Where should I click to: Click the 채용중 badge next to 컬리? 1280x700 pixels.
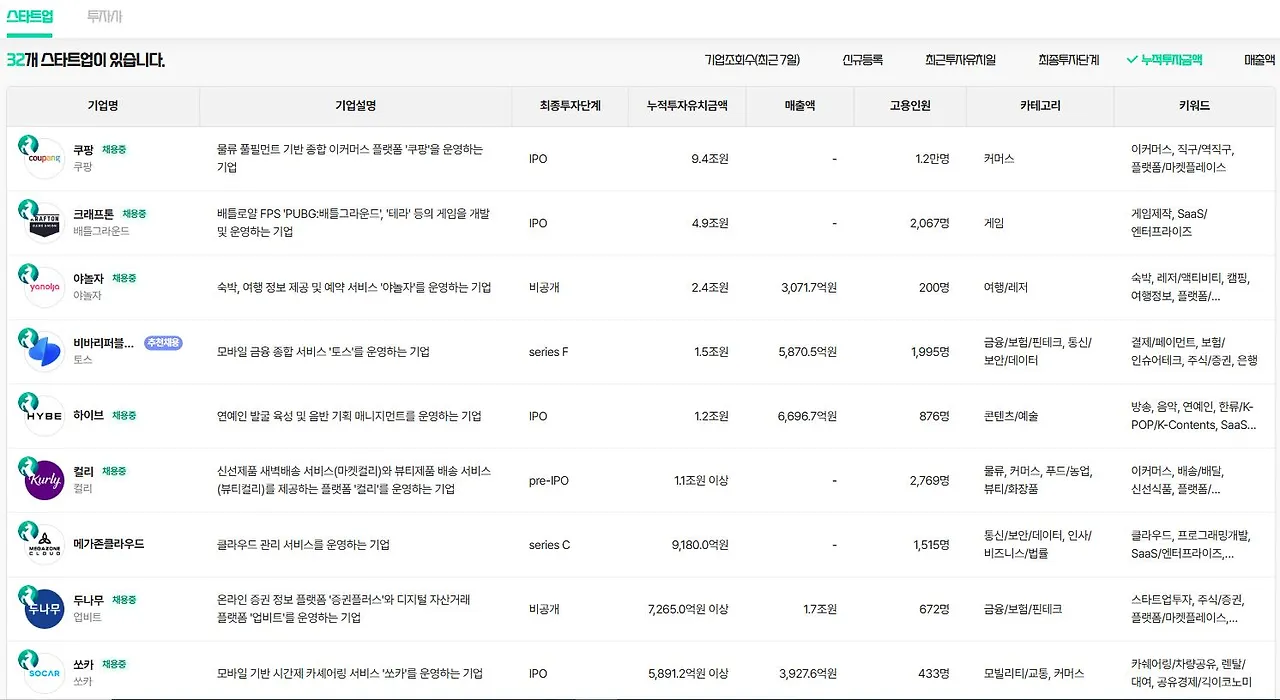pyautogui.click(x=114, y=471)
